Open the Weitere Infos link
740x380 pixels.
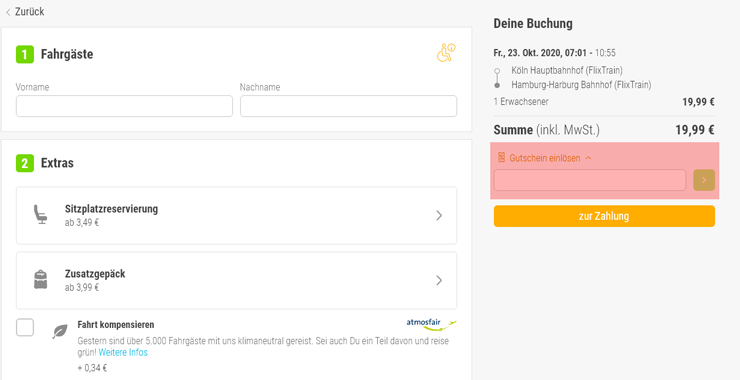point(123,353)
